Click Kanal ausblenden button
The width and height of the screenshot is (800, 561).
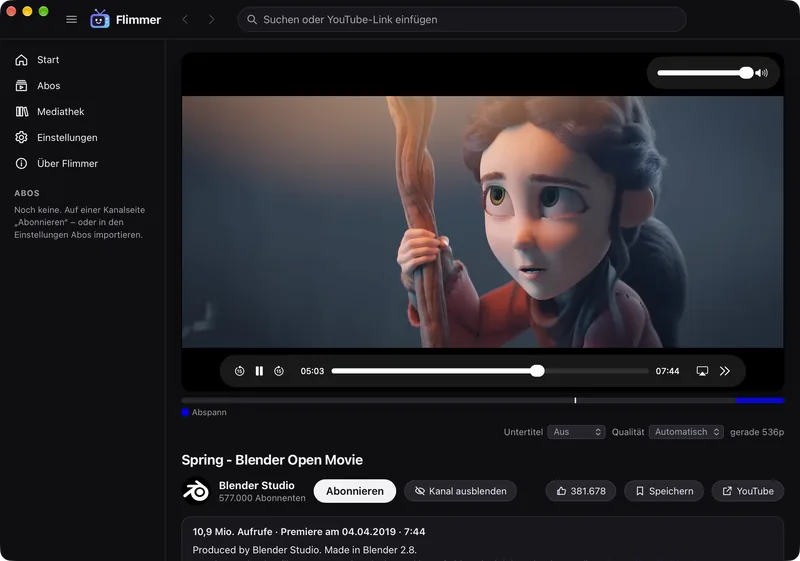coord(461,491)
